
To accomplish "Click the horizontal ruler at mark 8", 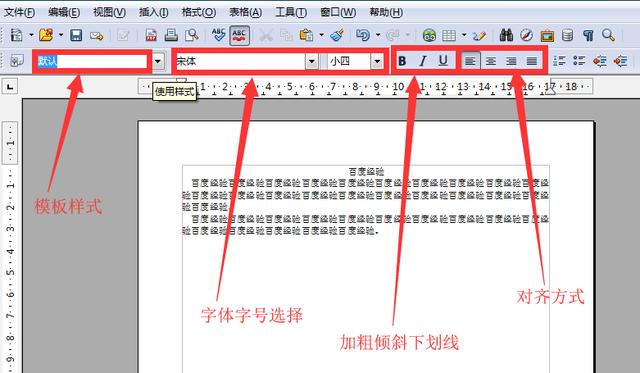I will [355, 87].
